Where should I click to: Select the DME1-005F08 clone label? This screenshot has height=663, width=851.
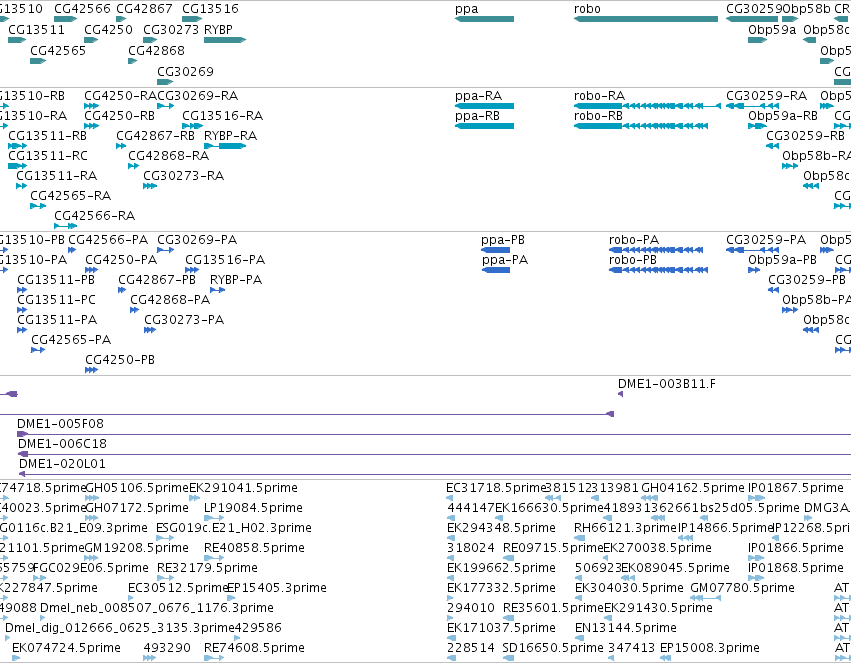click(60, 424)
